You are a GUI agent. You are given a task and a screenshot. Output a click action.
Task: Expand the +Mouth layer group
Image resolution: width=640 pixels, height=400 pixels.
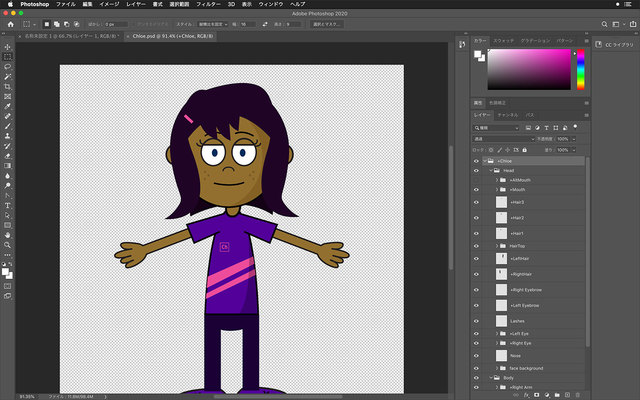pyautogui.click(x=499, y=188)
